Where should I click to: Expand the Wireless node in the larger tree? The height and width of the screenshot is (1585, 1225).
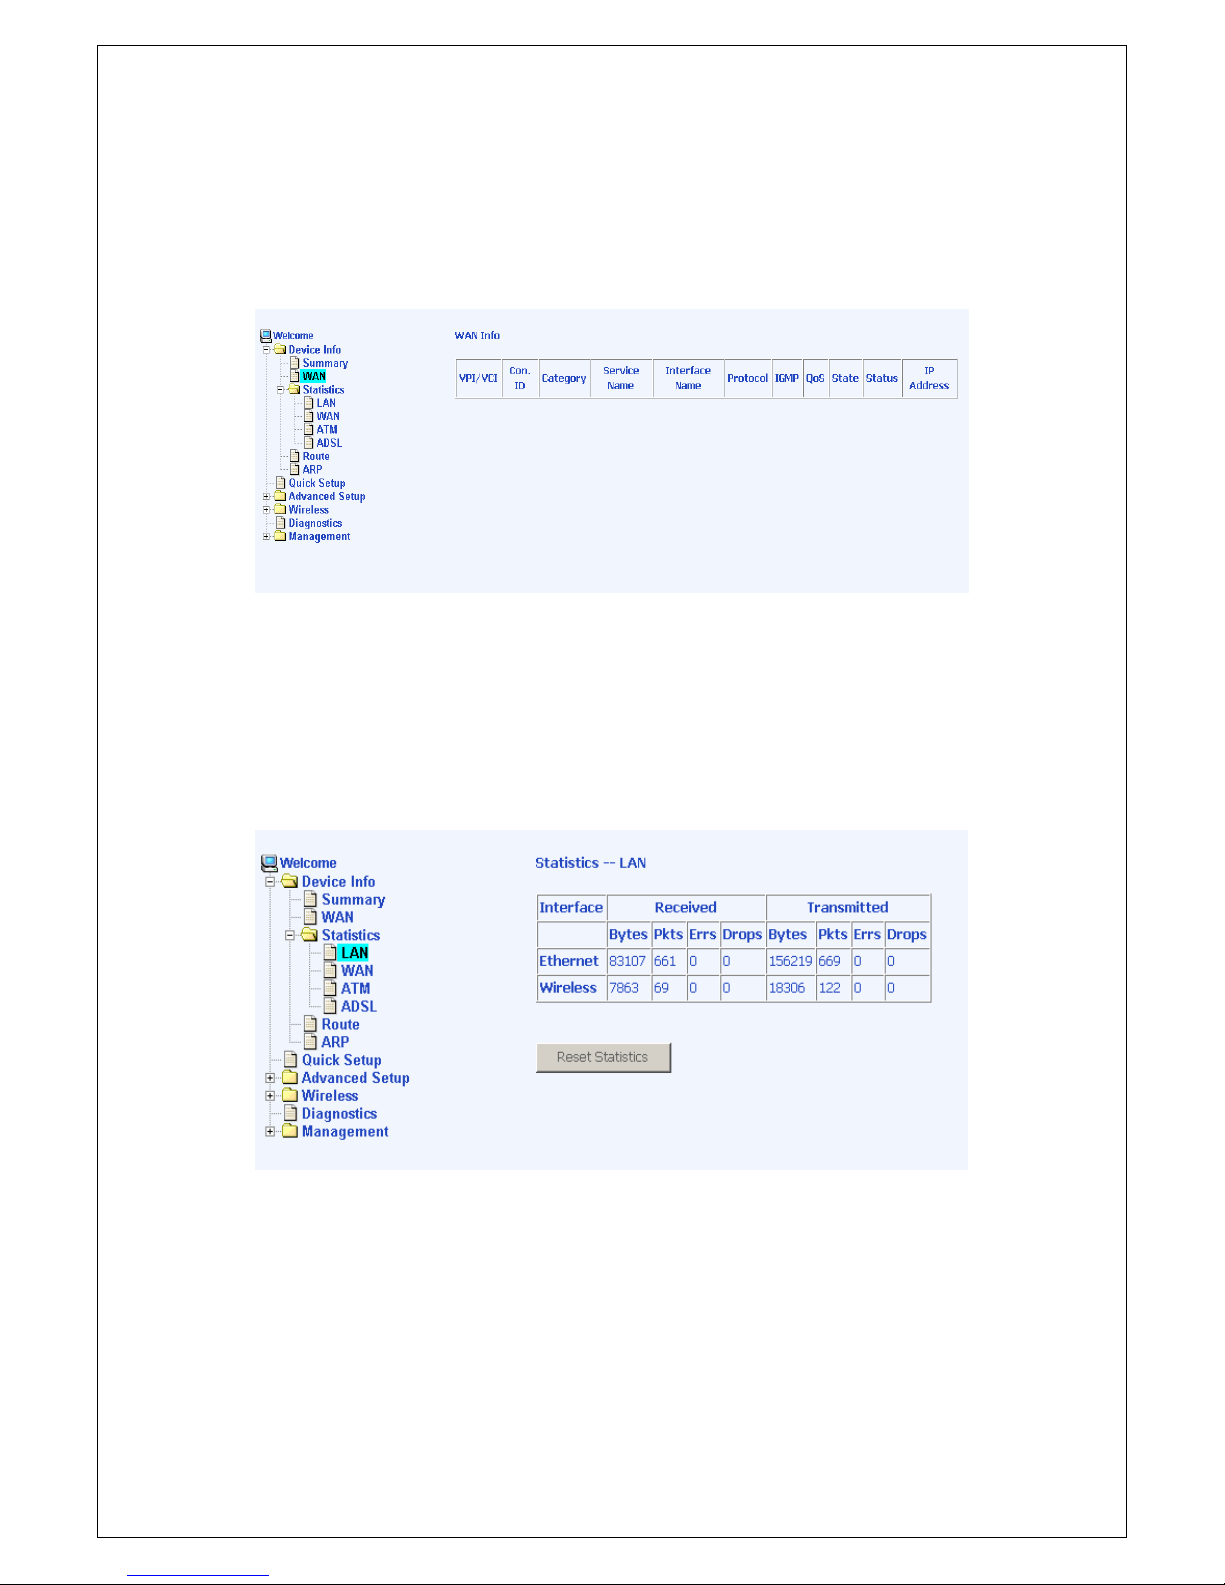270,1096
